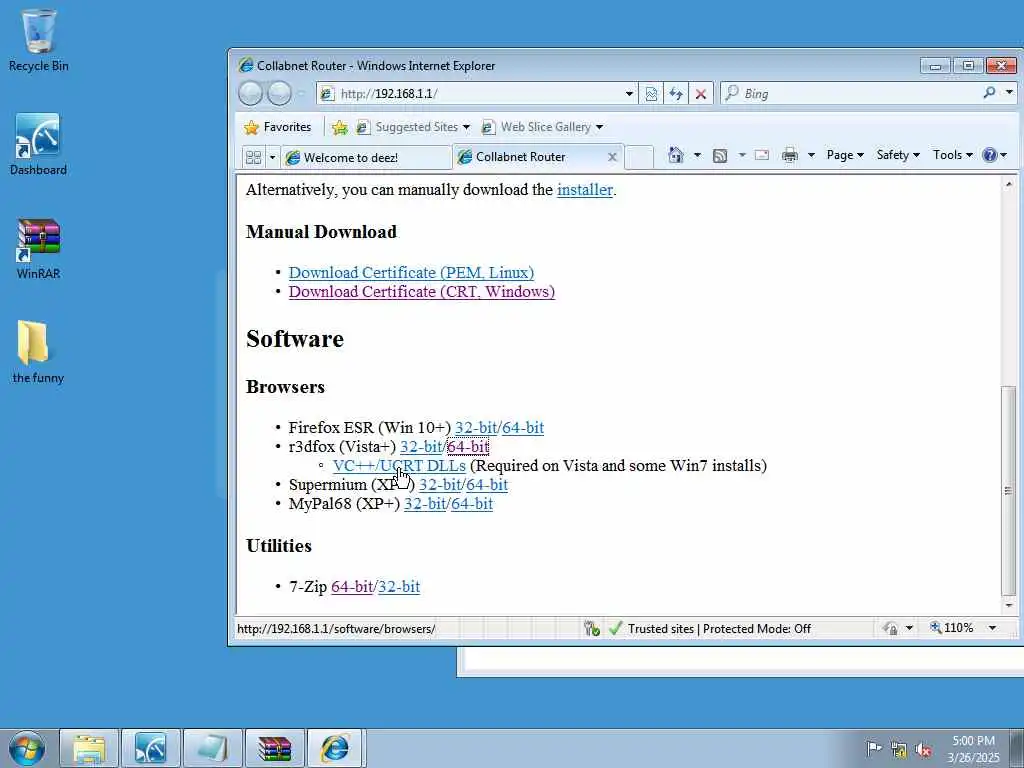
Task: Open the Safety menu
Action: 898,155
